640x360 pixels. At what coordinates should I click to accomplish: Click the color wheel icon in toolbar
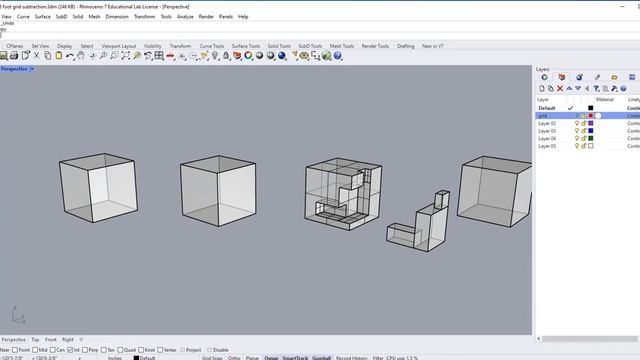pyautogui.click(x=248, y=56)
